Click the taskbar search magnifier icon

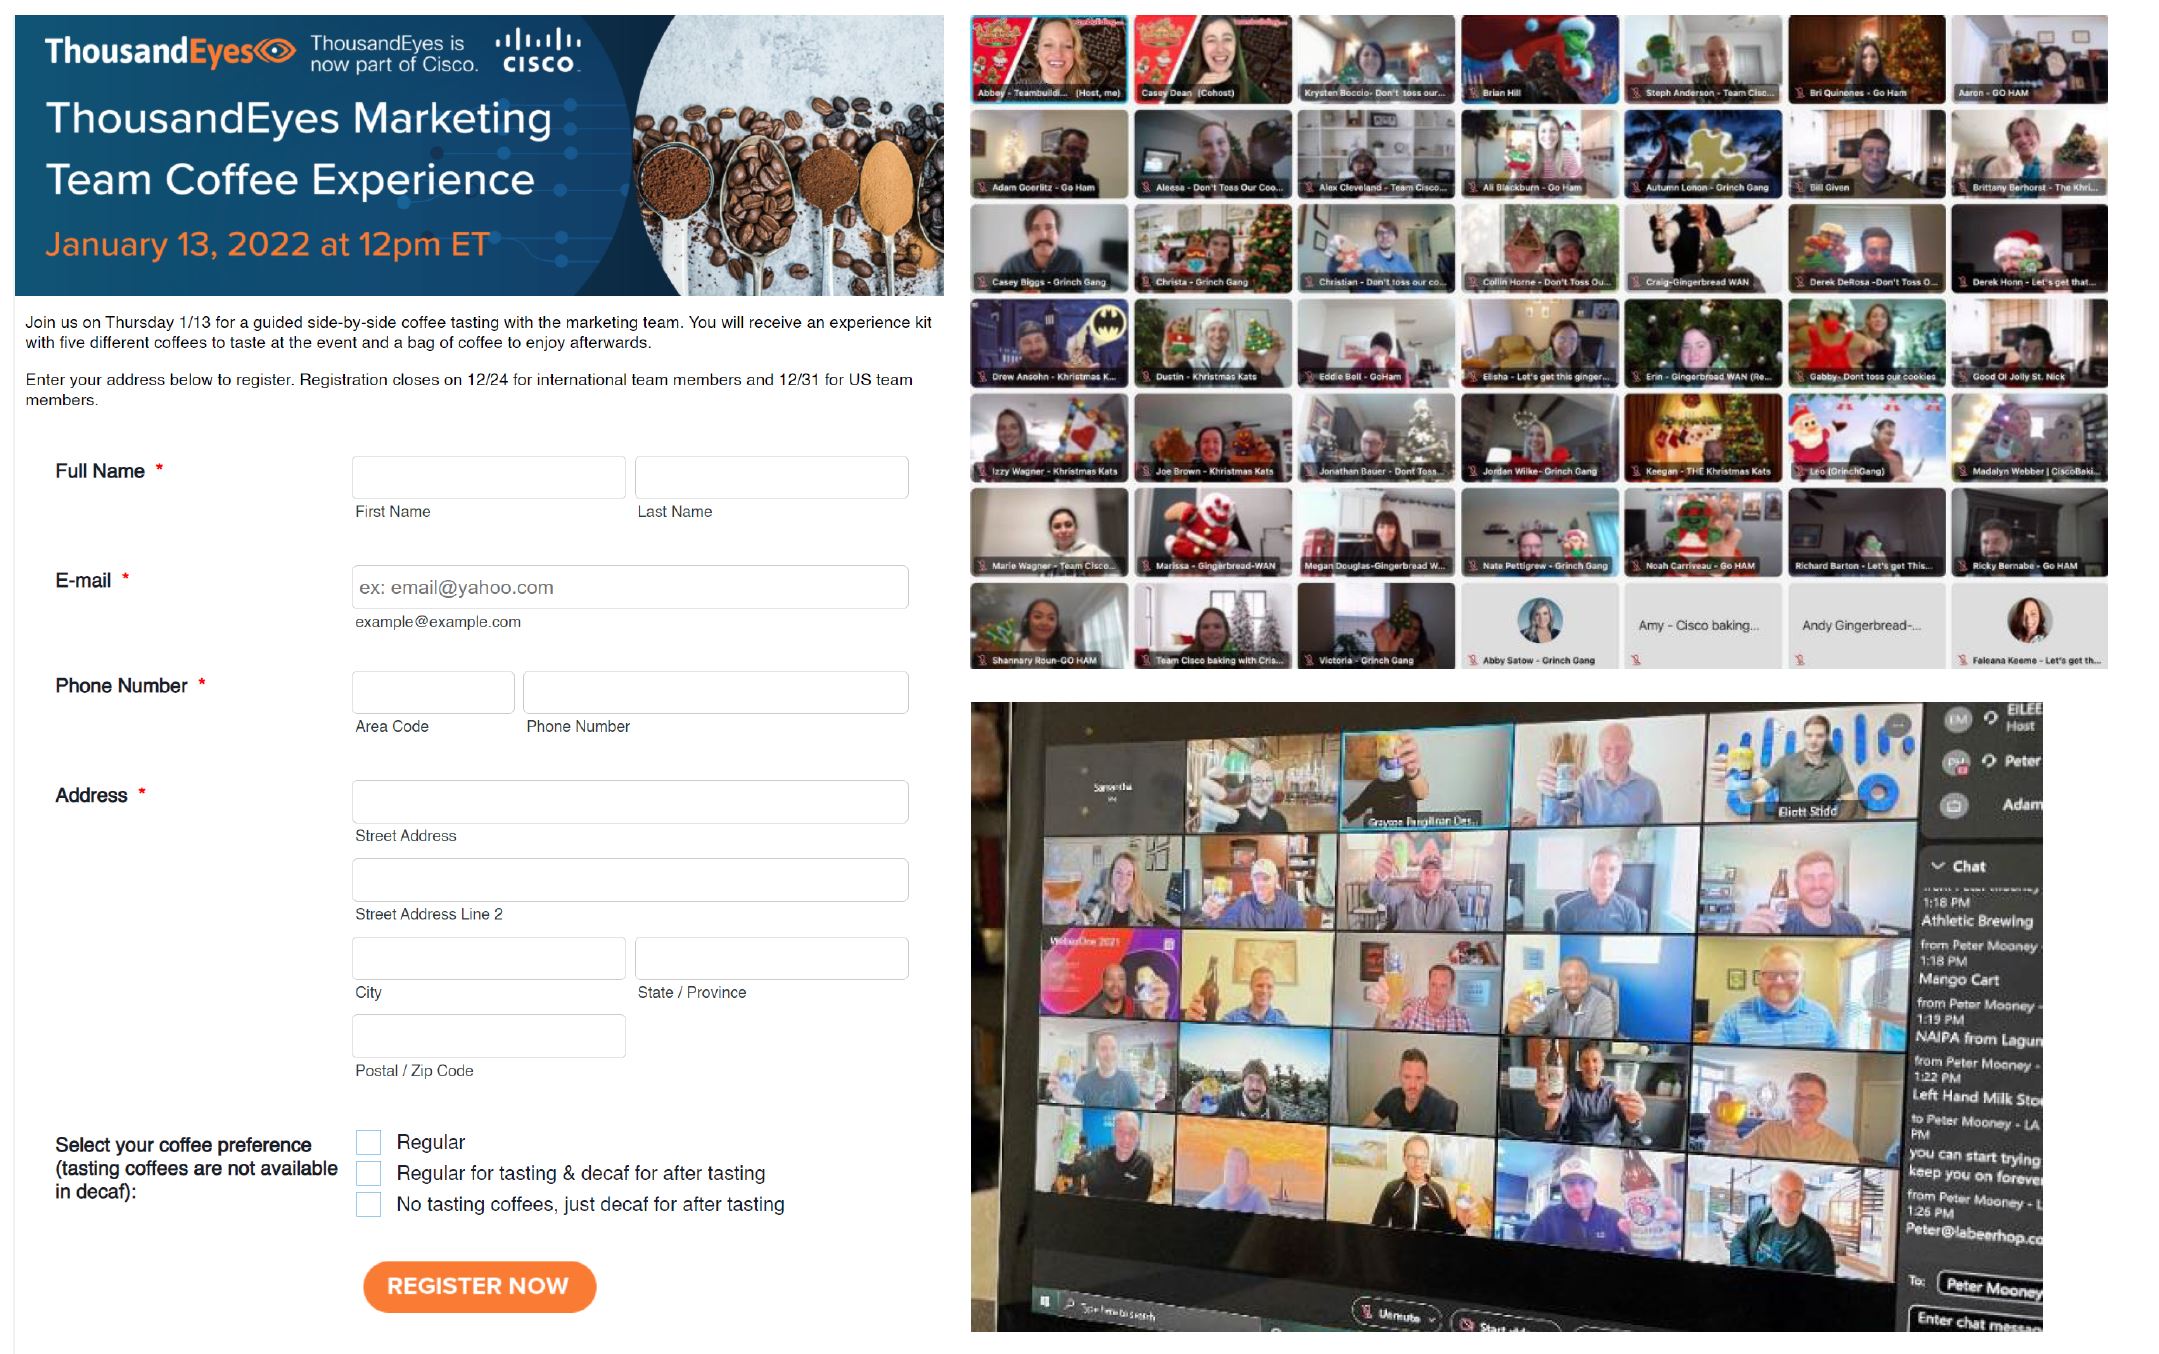[x=1070, y=1304]
